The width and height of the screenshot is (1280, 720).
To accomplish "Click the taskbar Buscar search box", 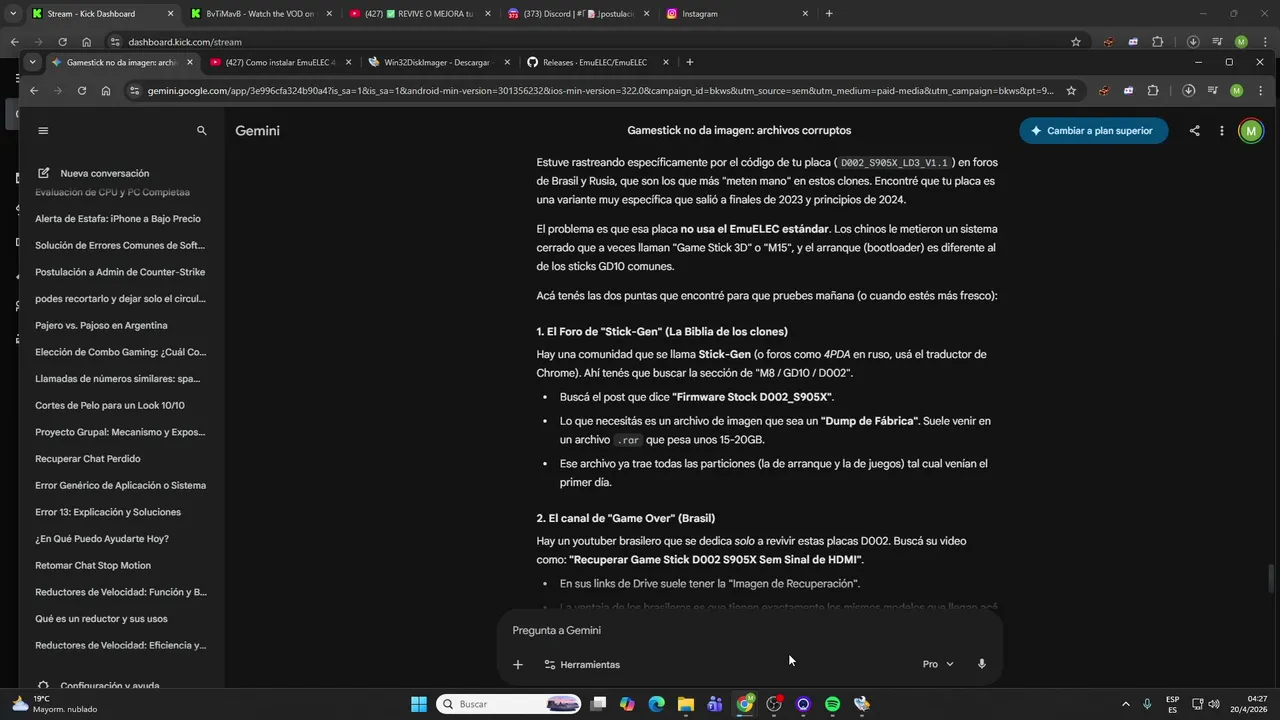I will (x=510, y=704).
